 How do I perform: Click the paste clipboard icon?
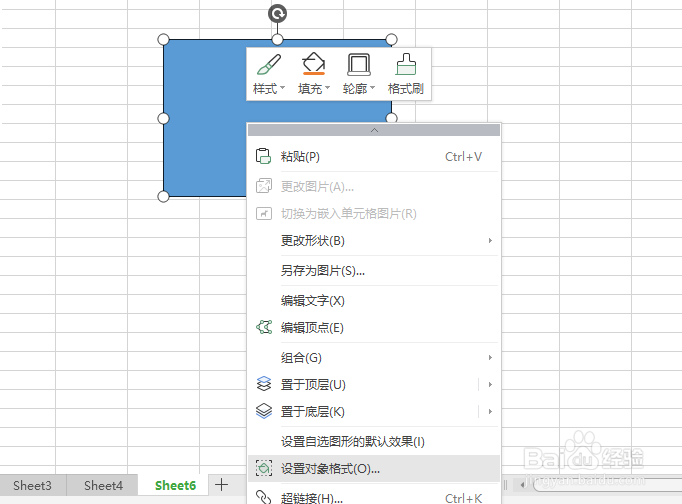(x=264, y=156)
